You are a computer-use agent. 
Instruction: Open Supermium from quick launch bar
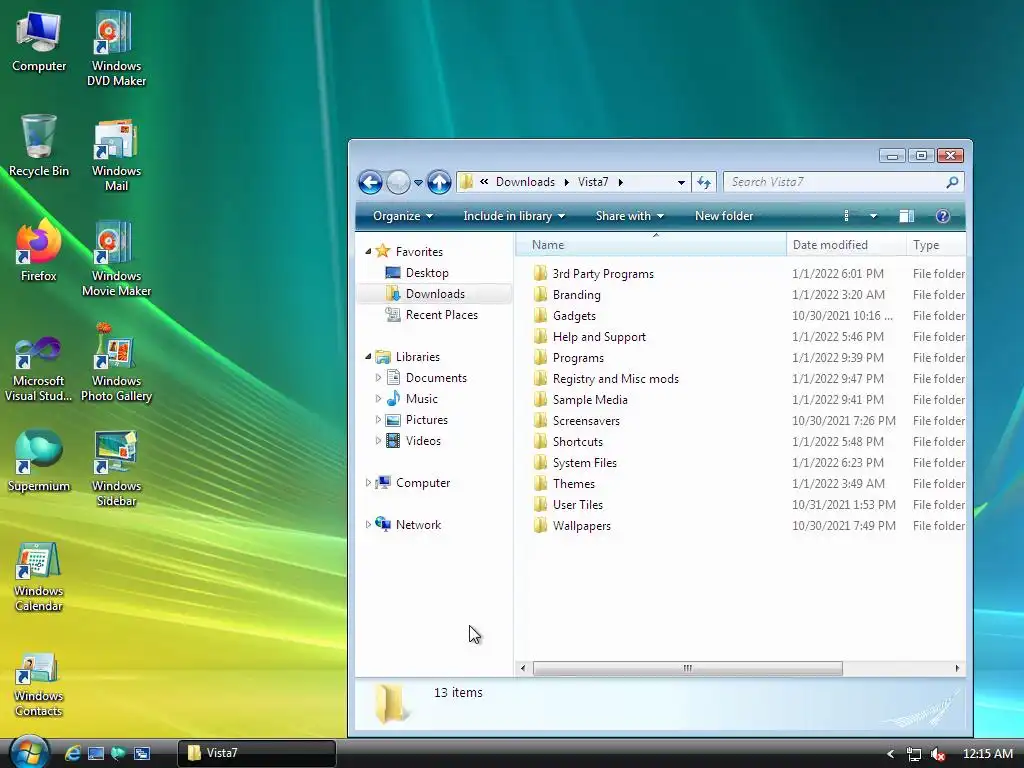point(118,753)
